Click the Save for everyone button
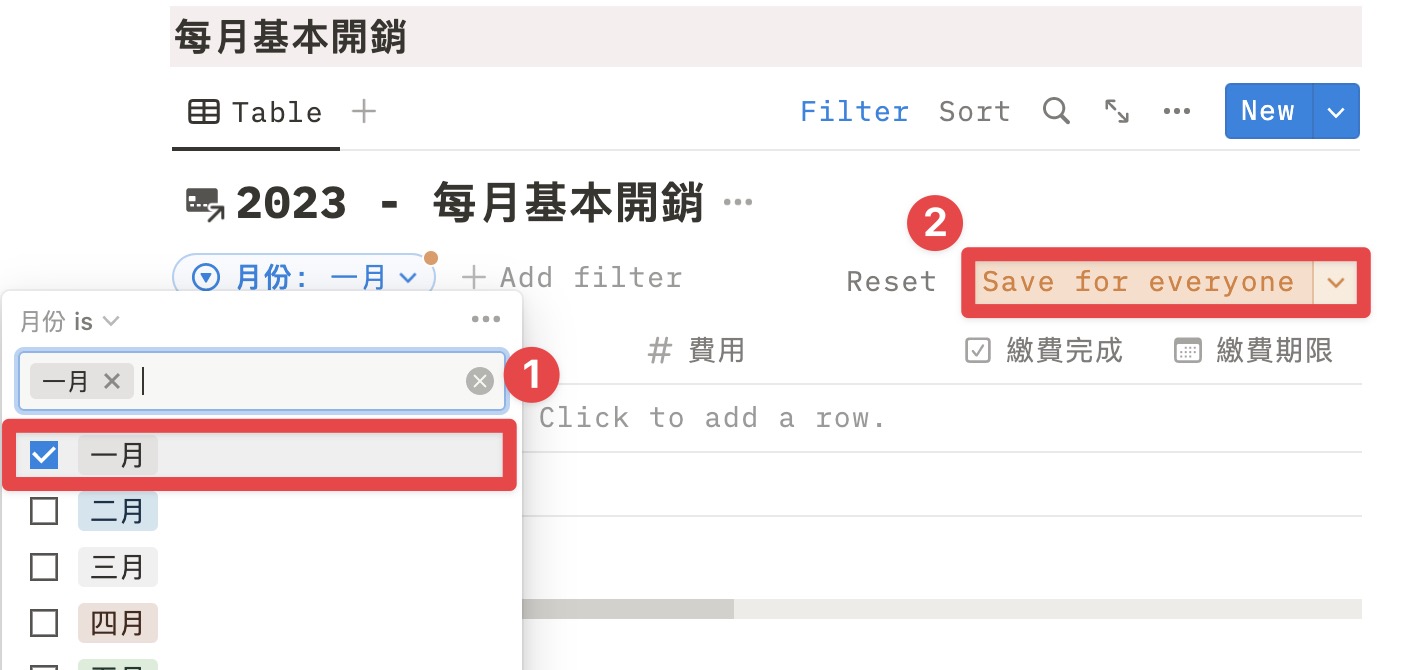The width and height of the screenshot is (1418, 670). click(1138, 283)
